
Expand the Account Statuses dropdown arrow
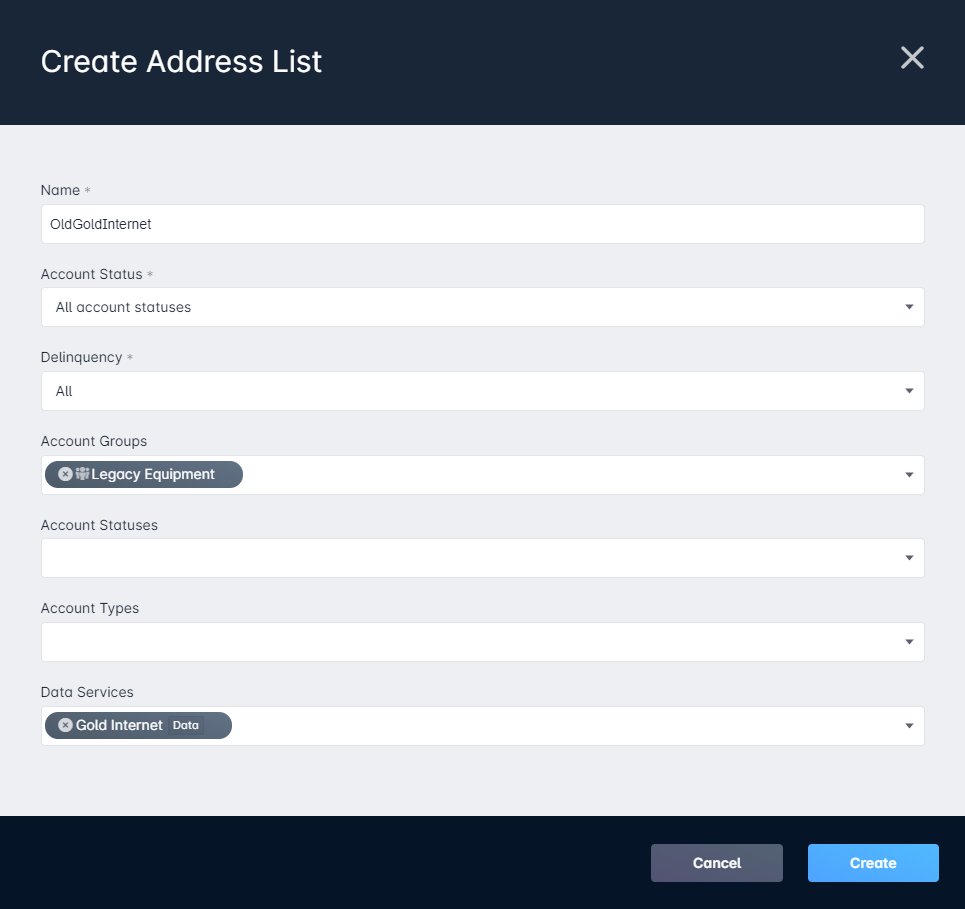(x=909, y=558)
